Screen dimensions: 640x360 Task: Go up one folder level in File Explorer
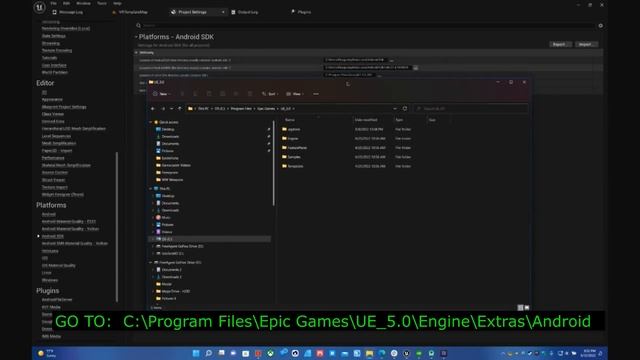(x=180, y=109)
